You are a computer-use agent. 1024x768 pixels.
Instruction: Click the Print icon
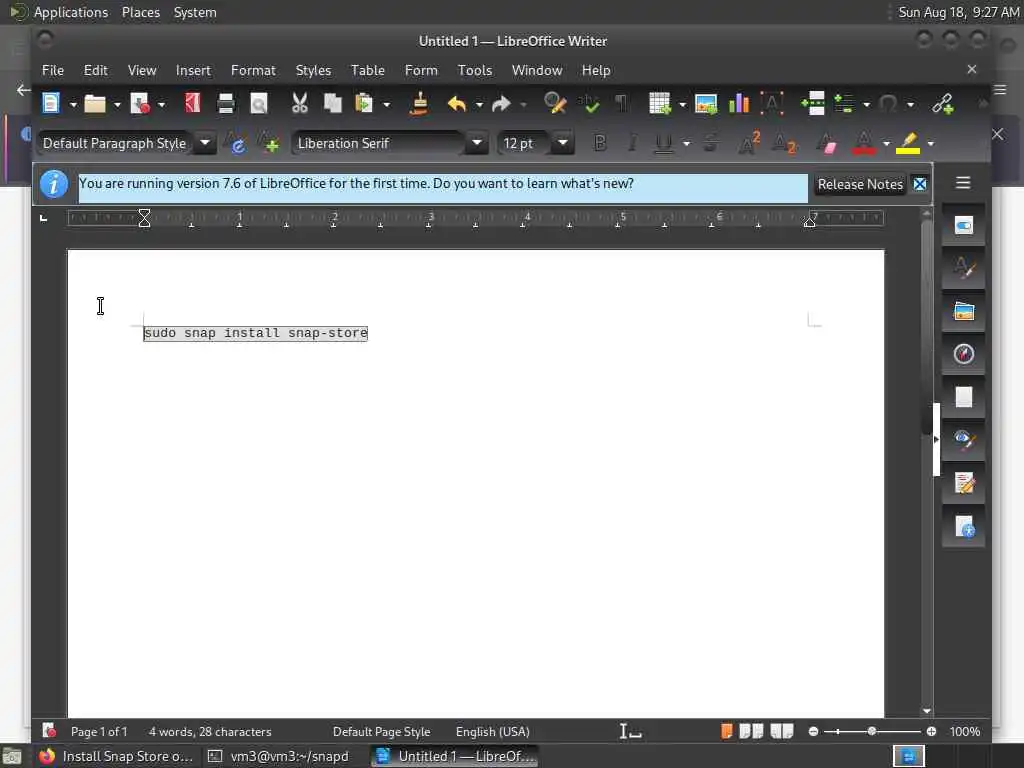click(225, 103)
